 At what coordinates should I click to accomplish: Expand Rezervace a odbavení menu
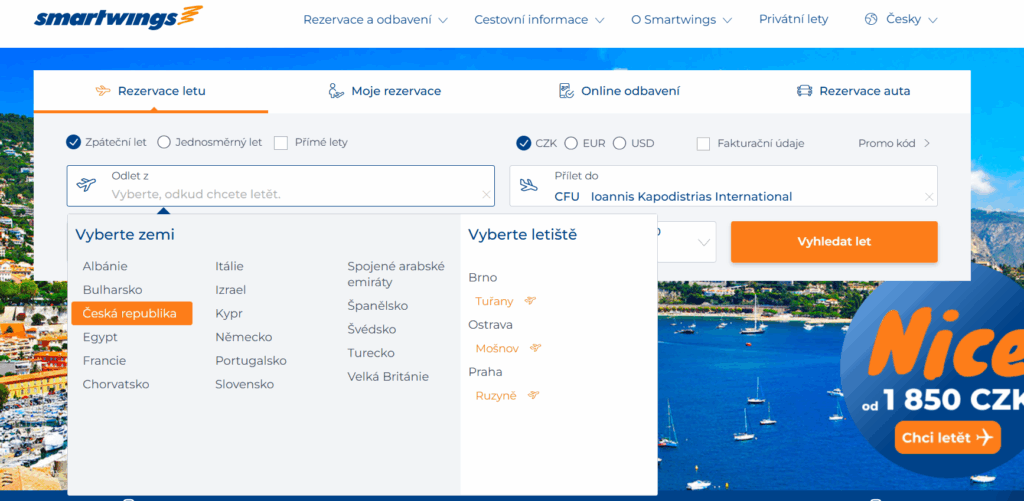(x=376, y=20)
